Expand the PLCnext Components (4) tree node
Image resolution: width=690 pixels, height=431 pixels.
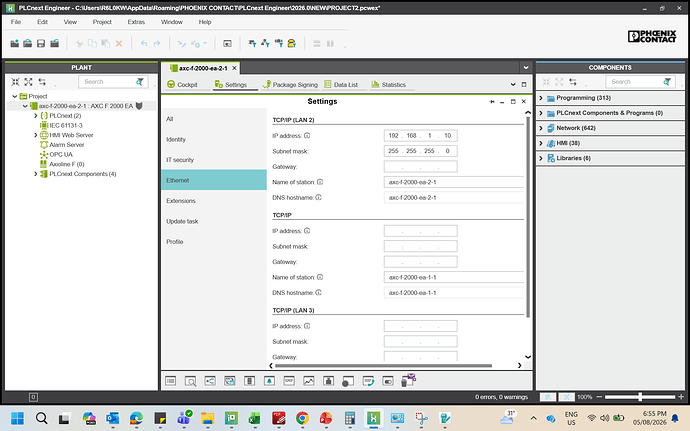[x=36, y=174]
